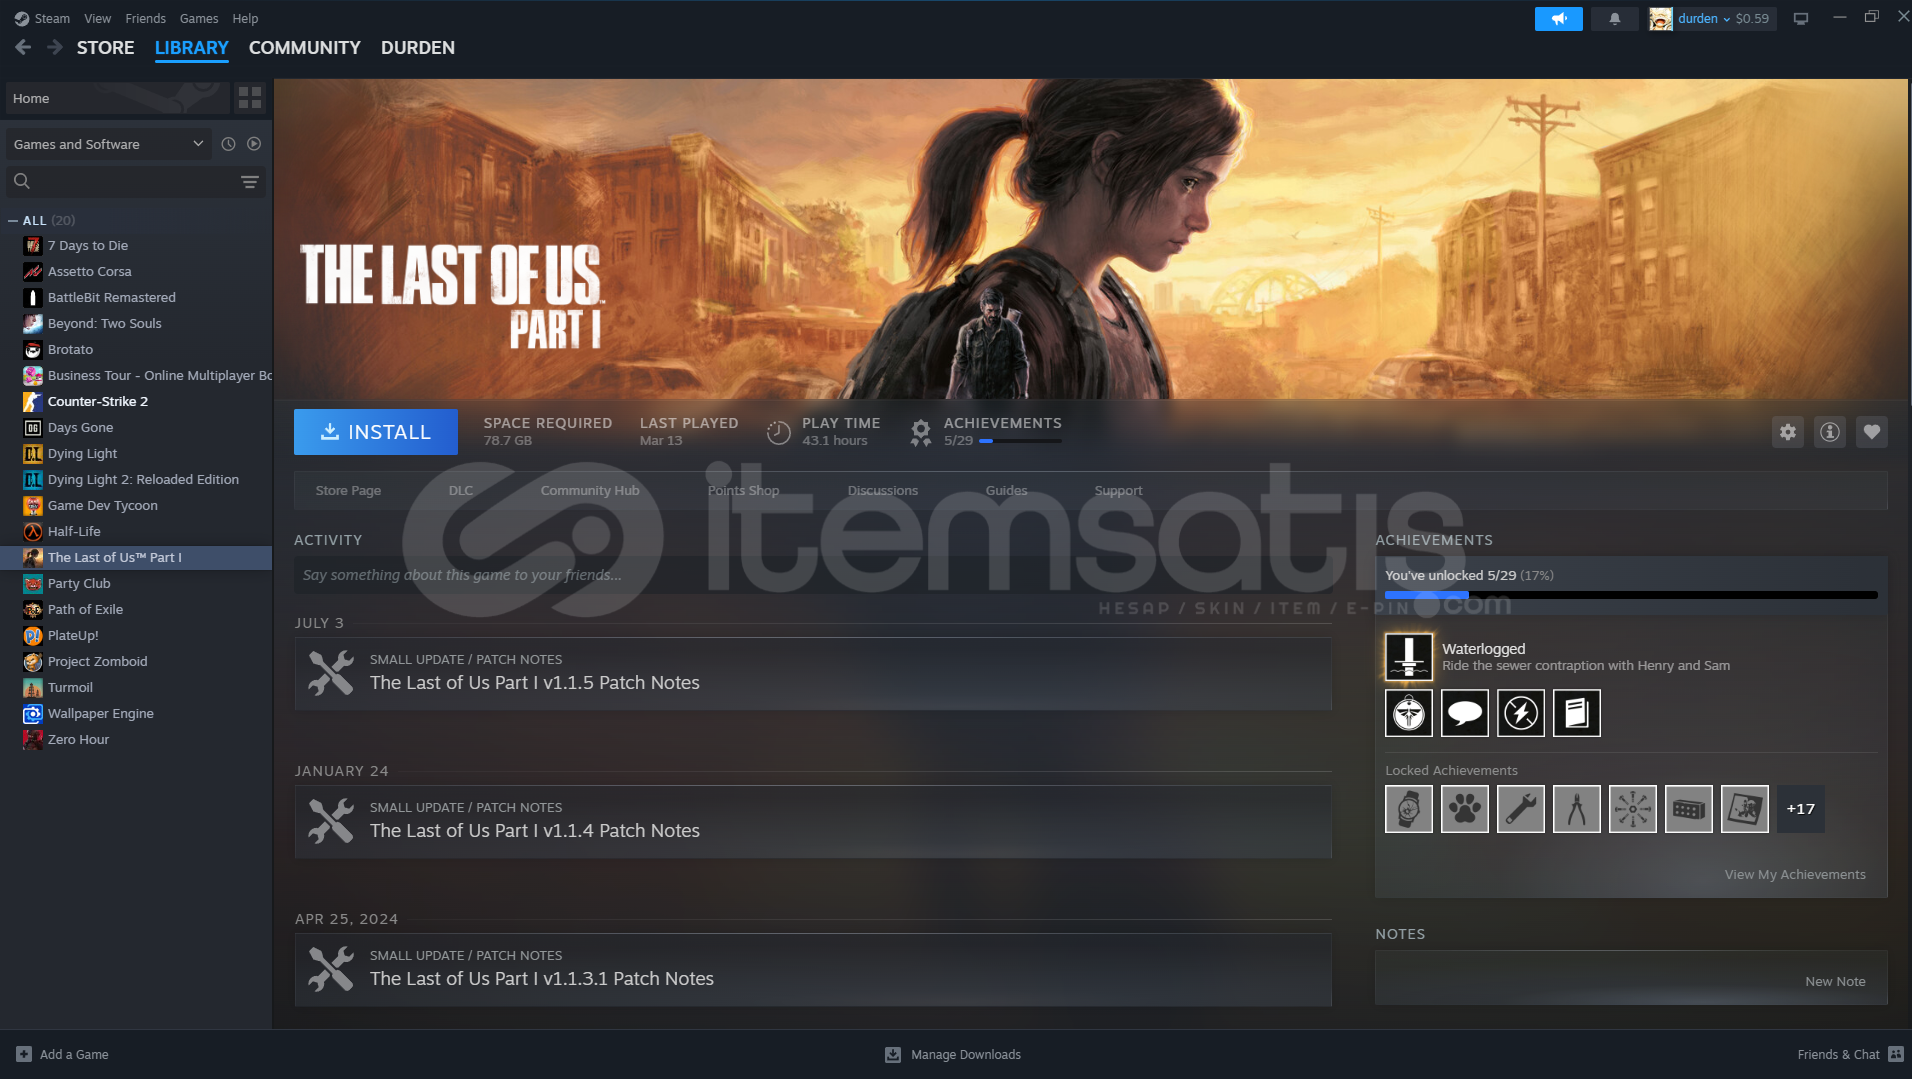Click the INSTALL button

pyautogui.click(x=376, y=432)
